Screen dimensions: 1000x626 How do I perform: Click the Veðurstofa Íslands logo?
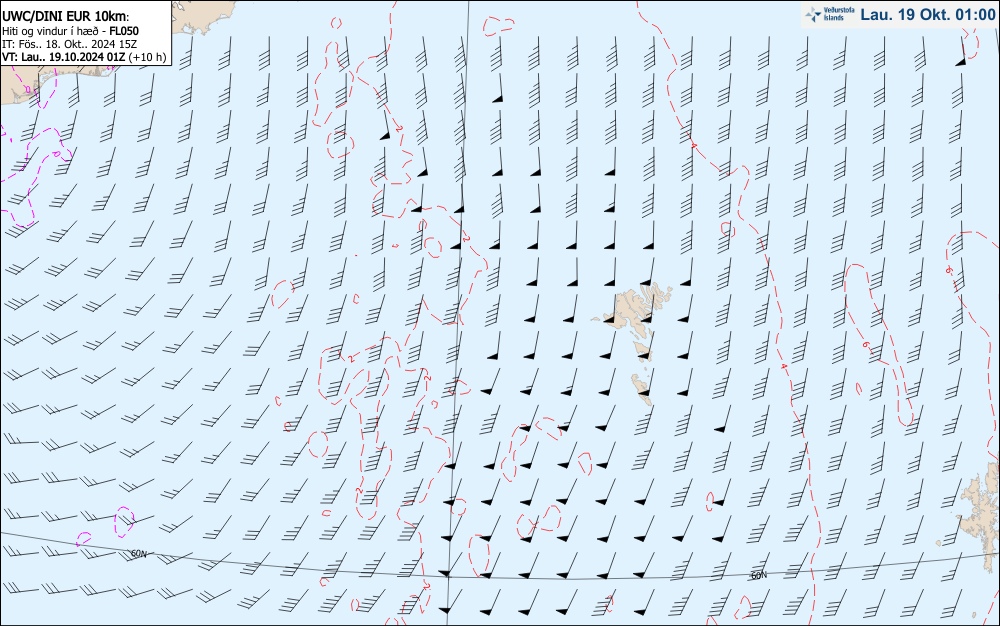click(x=828, y=14)
